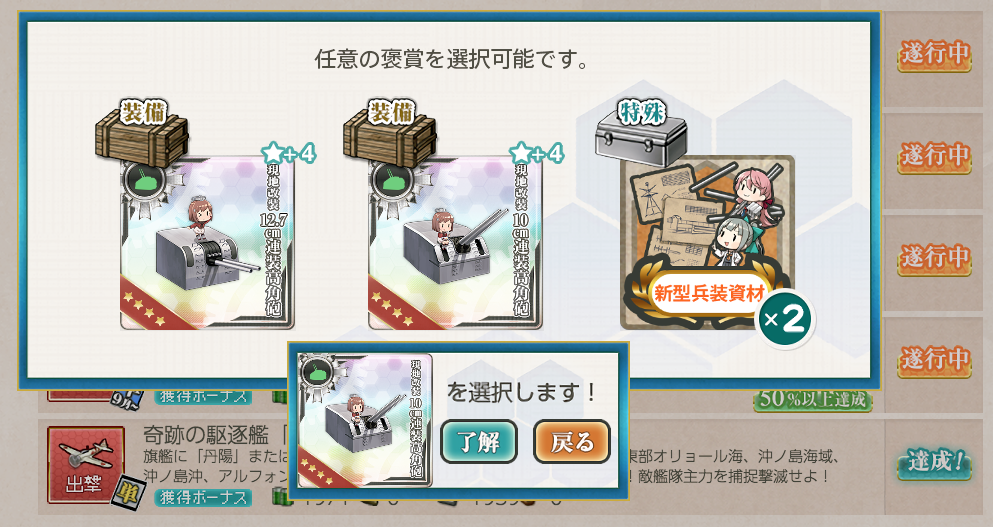Click the wooden 装備 crate above 12.7cm gun
This screenshot has height=527, width=993.
click(x=142, y=132)
